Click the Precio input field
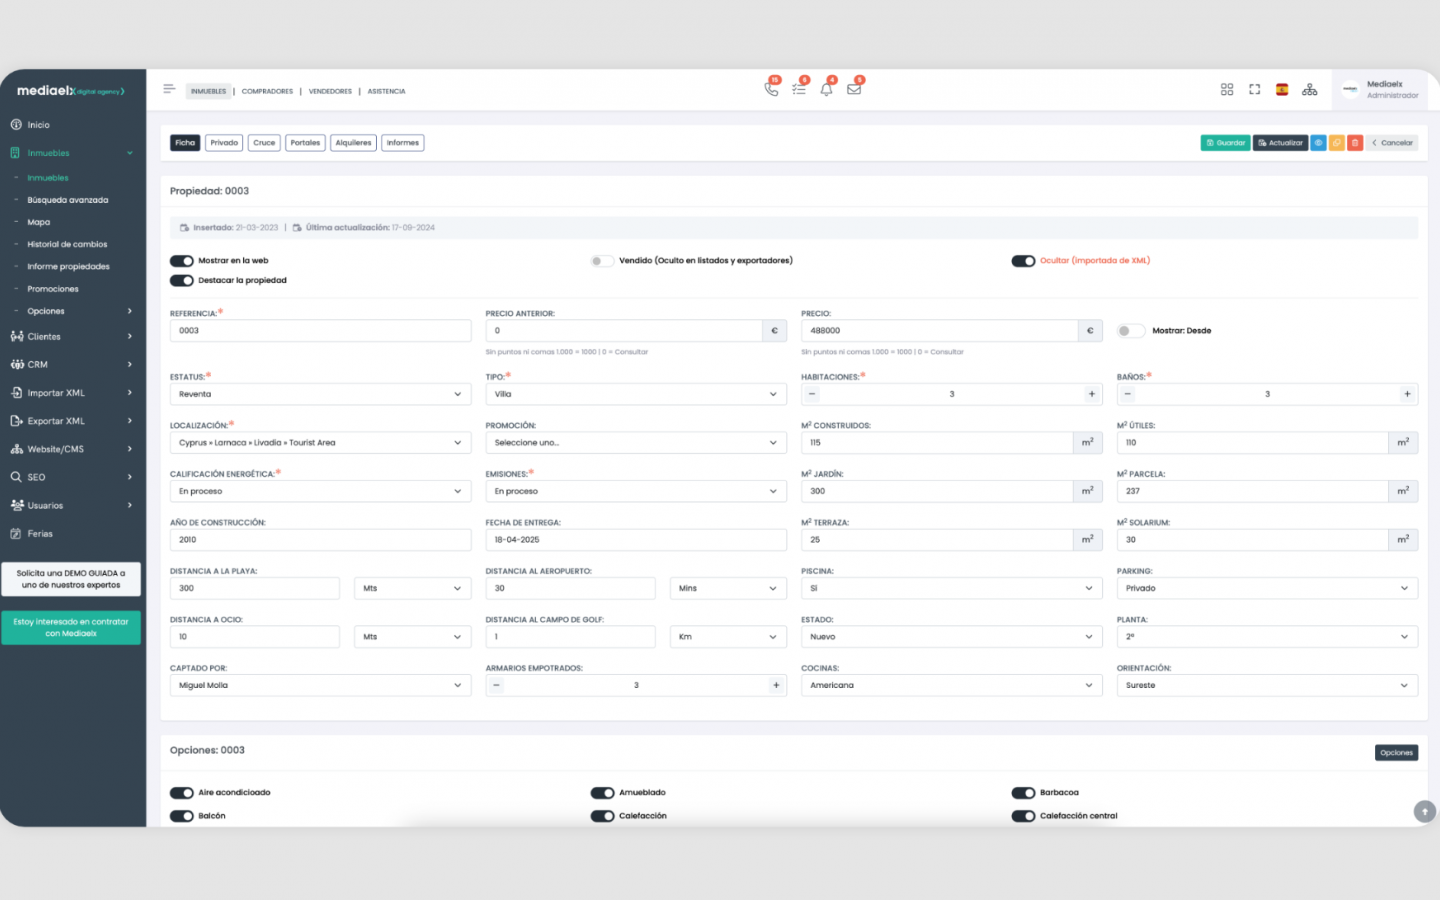This screenshot has height=900, width=1440. coord(940,331)
